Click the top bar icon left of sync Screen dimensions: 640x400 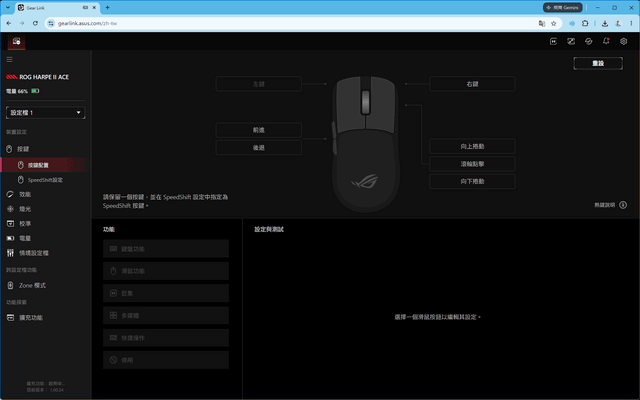tap(571, 41)
